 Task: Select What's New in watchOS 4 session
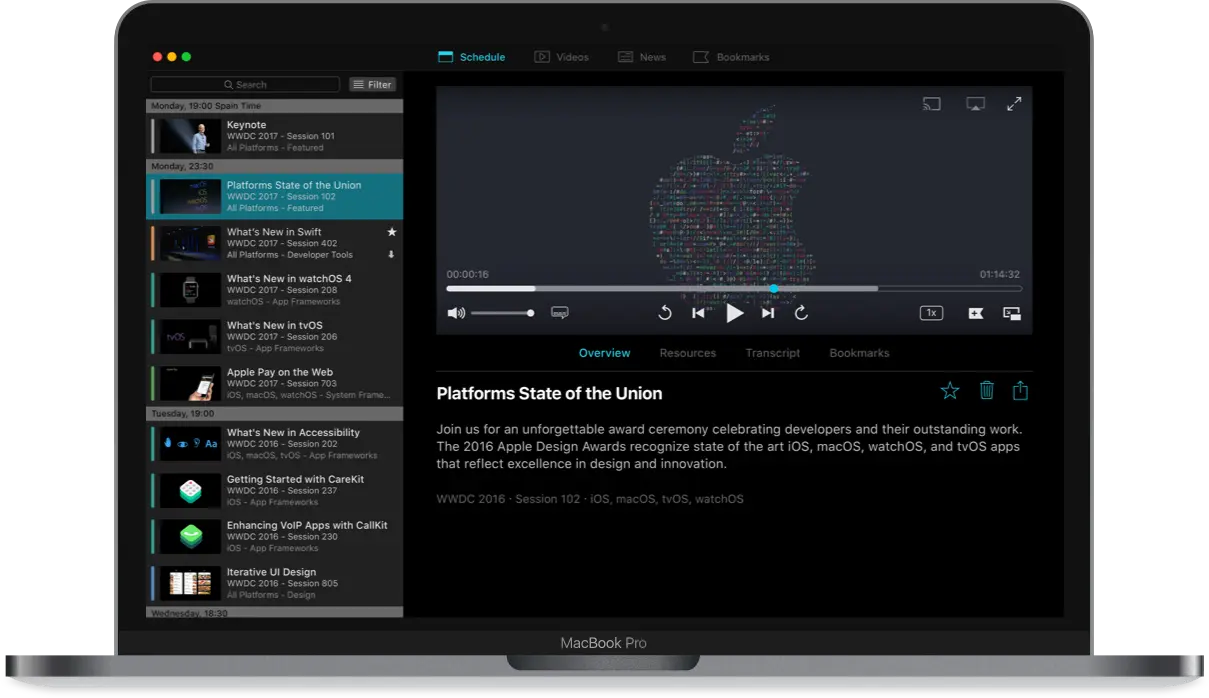tap(275, 290)
